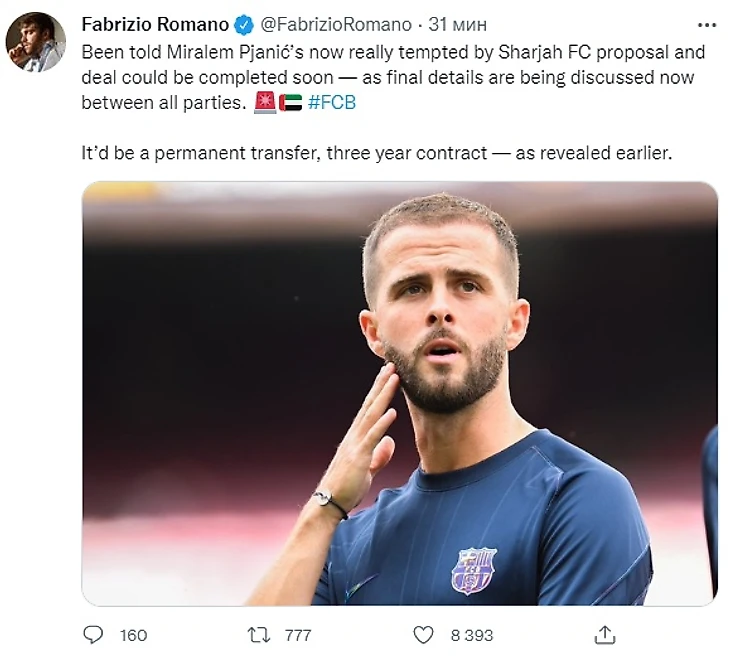Click the retweet arrows icon
The height and width of the screenshot is (658, 730).
(258, 635)
